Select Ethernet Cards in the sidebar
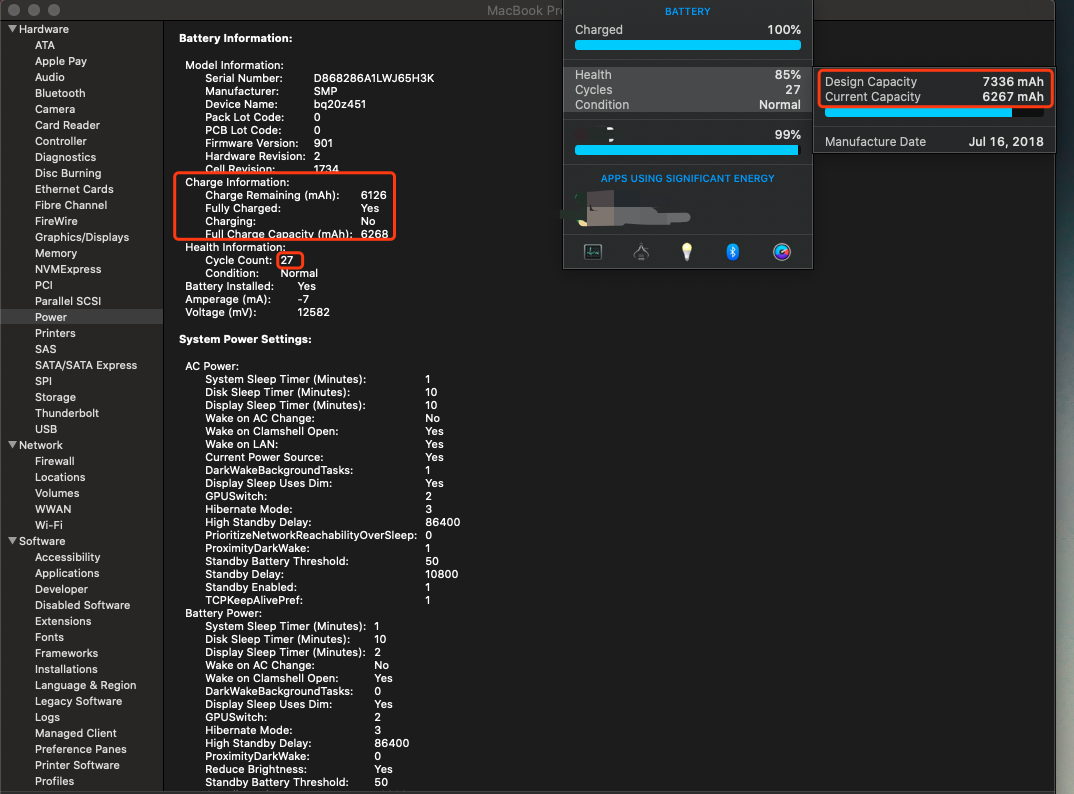 click(x=74, y=189)
